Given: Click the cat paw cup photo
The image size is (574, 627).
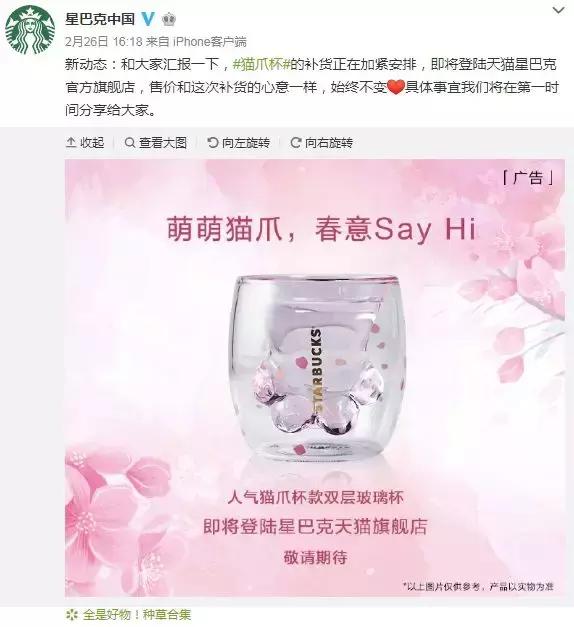Looking at the screenshot, I should tap(315, 378).
